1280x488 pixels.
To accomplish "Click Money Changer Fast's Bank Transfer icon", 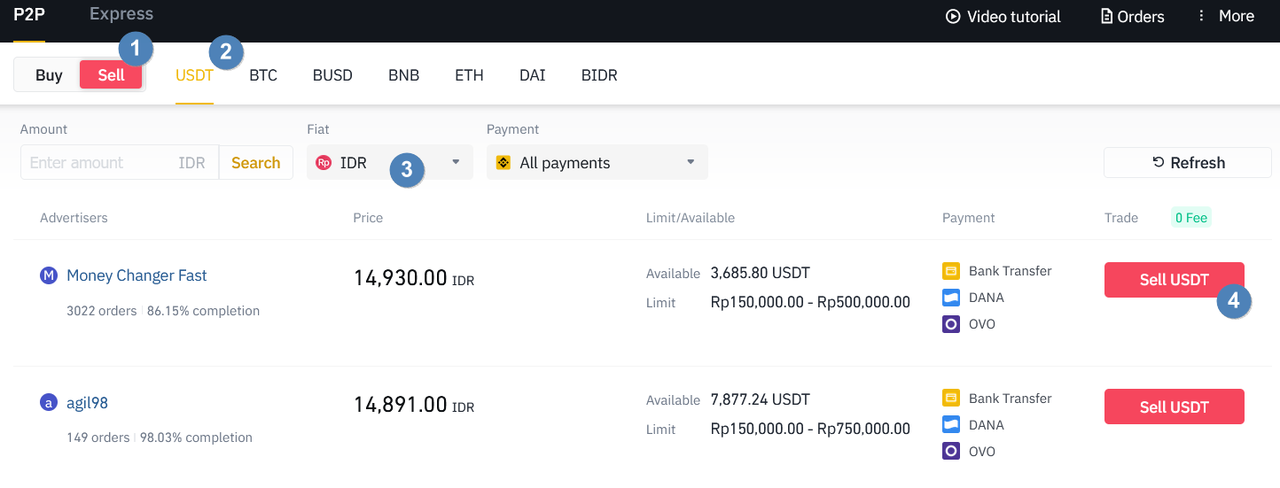I will pos(951,271).
